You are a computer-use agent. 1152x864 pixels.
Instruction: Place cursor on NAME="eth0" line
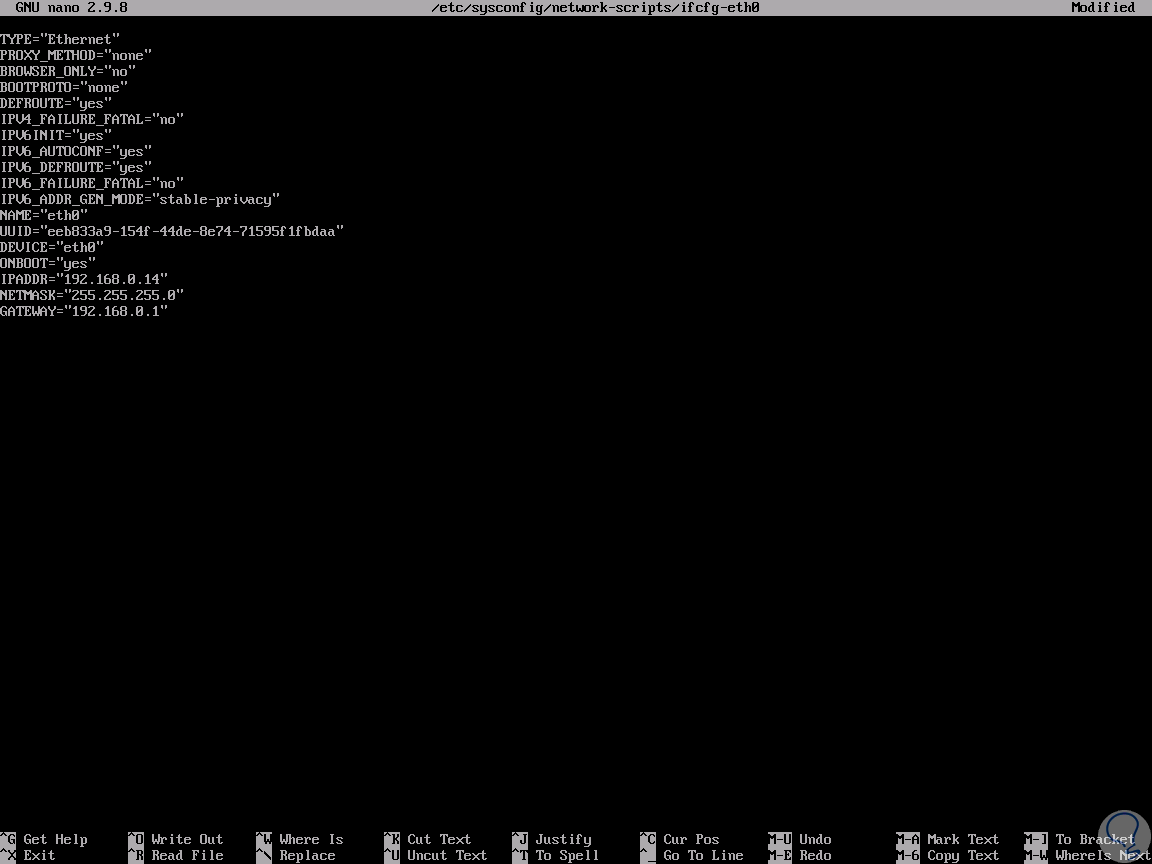(44, 215)
